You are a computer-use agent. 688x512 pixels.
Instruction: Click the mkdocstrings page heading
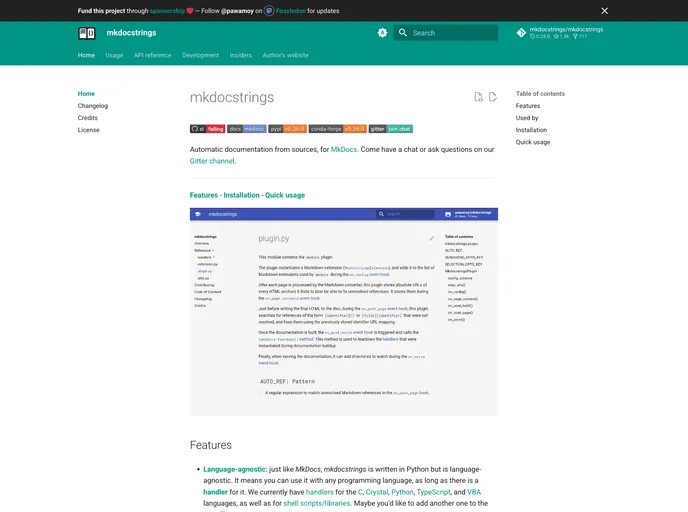click(x=232, y=97)
